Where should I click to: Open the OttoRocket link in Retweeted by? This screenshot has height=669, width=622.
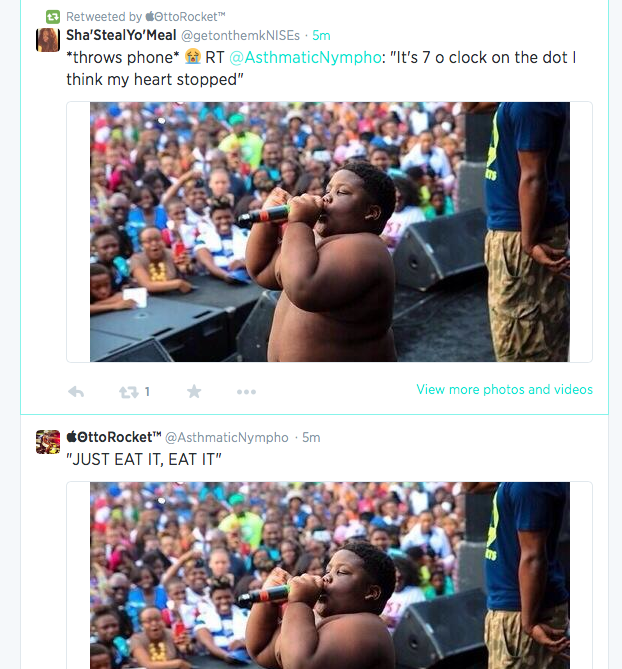[186, 17]
